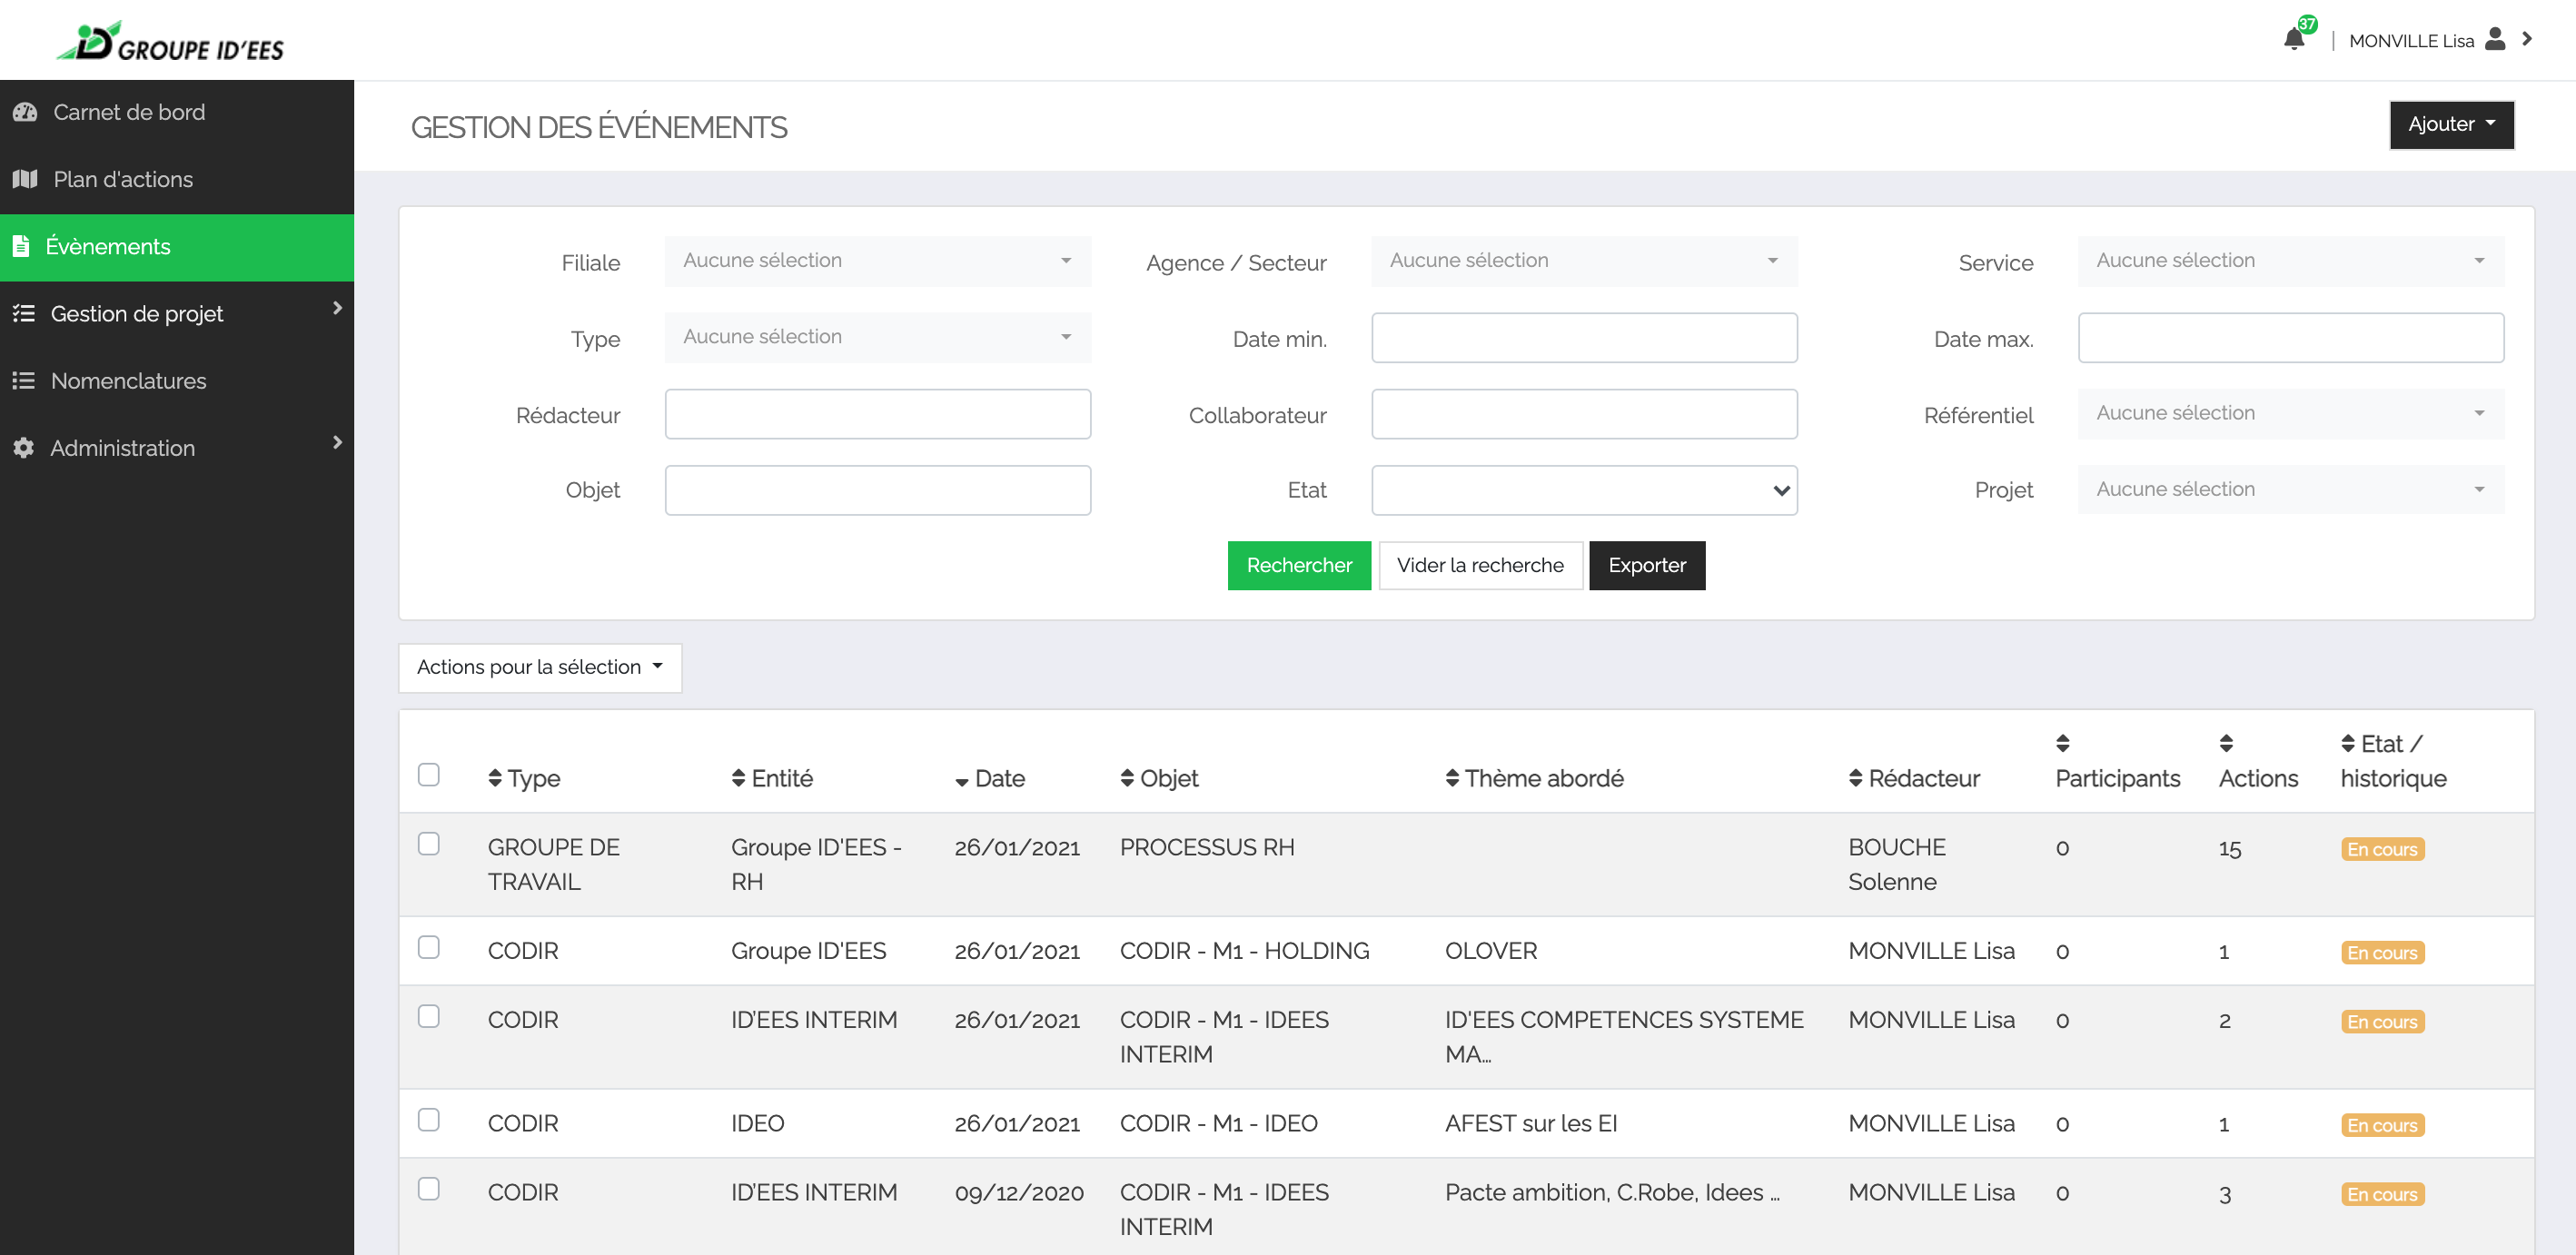2576x1255 pixels.
Task: Click the green Rechercher button
Action: tap(1298, 565)
